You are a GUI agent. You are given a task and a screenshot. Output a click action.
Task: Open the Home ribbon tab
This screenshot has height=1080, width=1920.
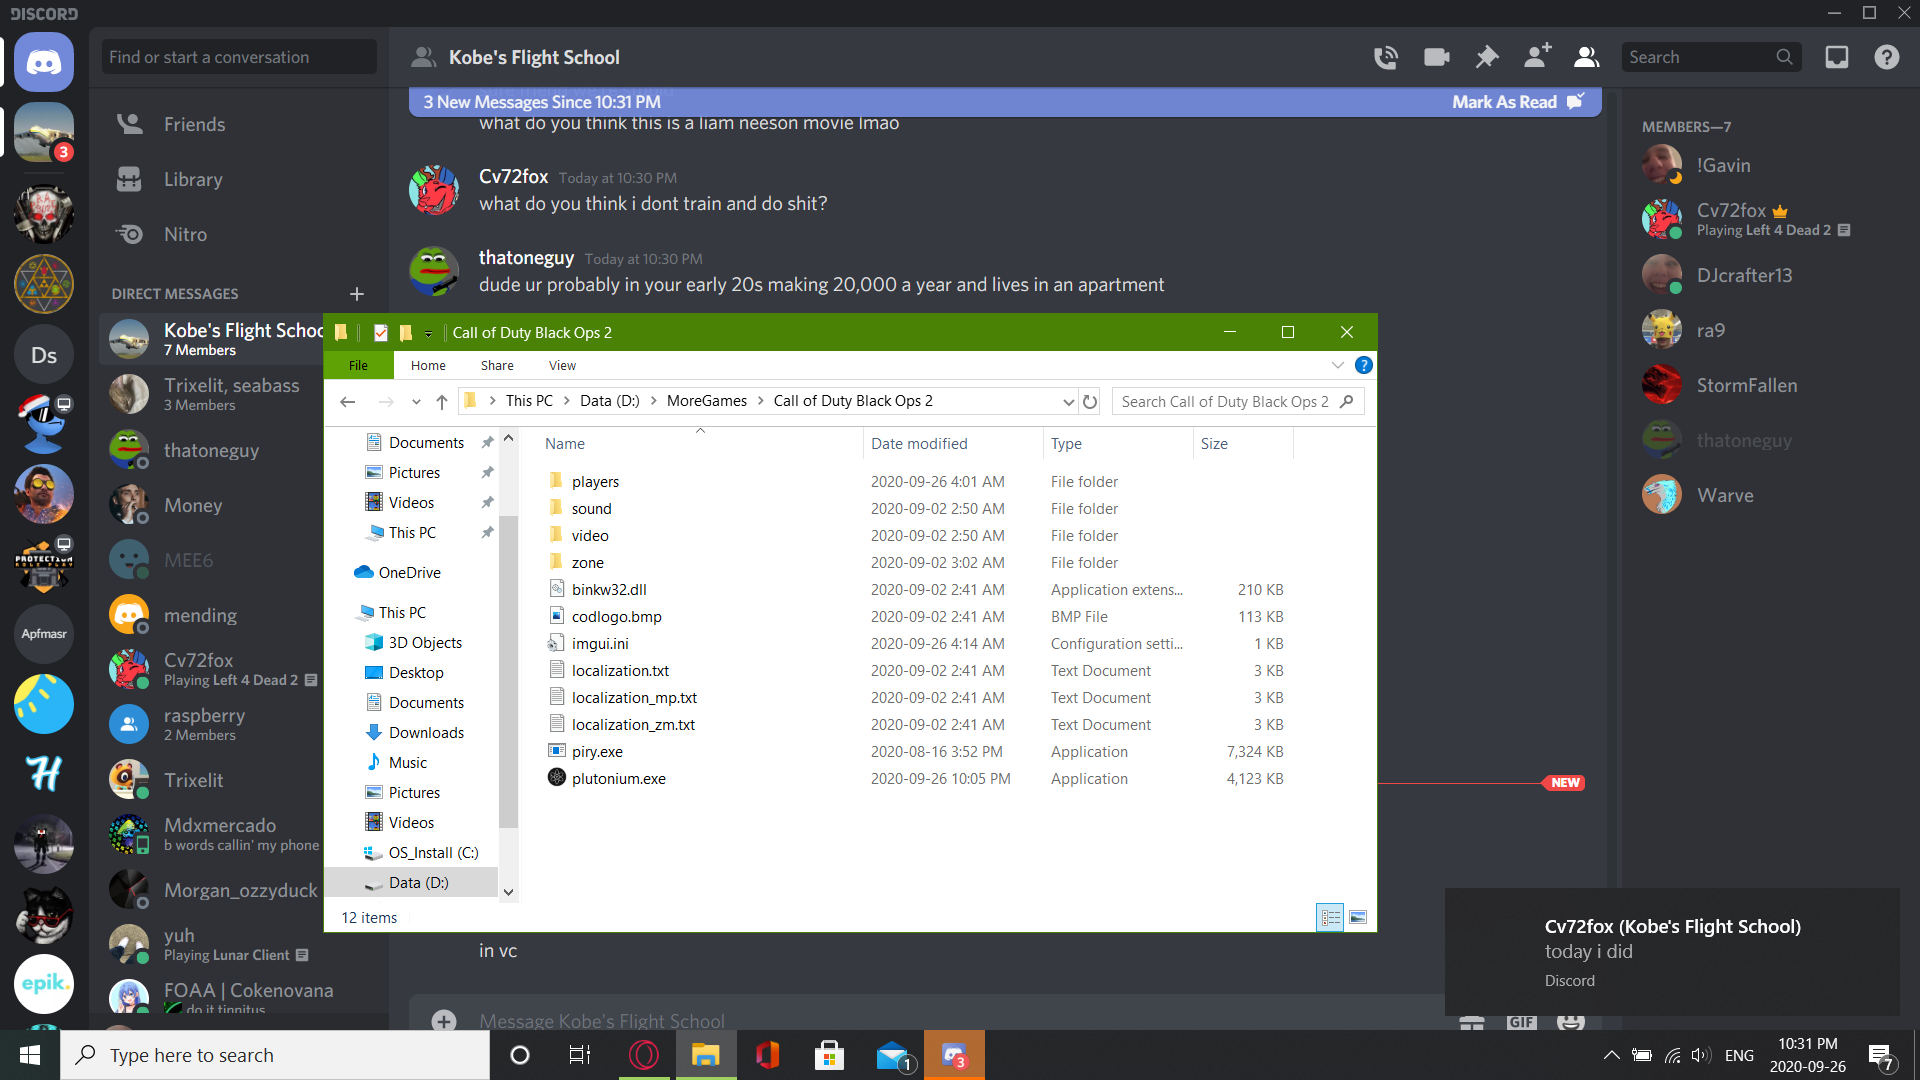[428, 365]
